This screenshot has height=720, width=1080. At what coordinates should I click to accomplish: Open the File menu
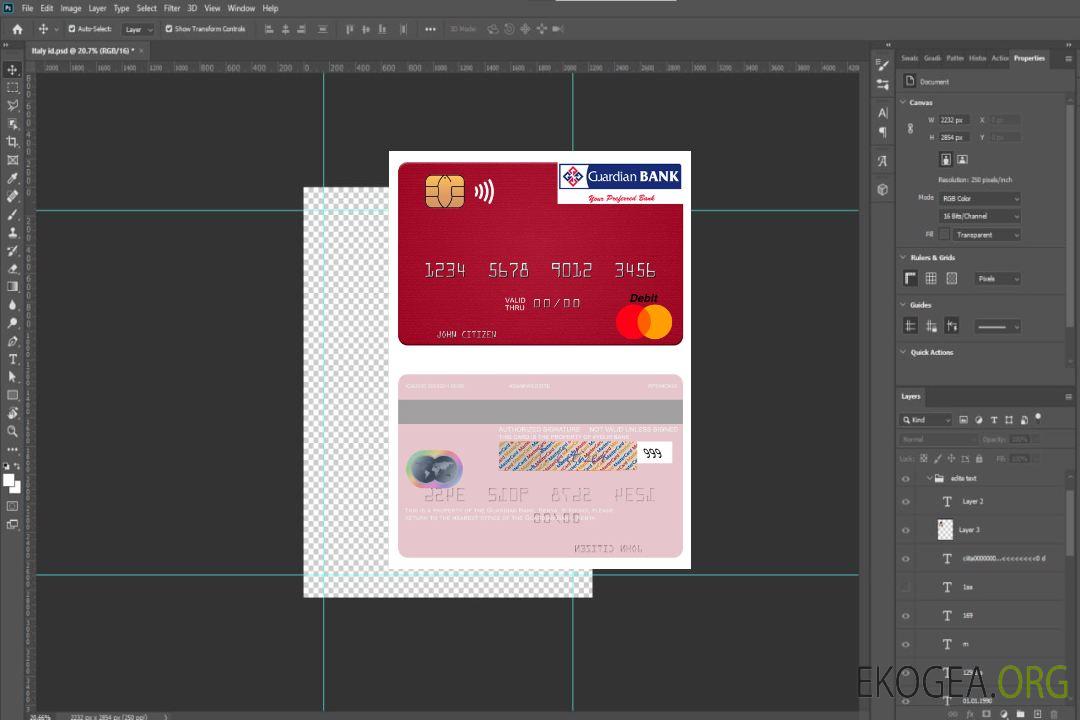[27, 8]
